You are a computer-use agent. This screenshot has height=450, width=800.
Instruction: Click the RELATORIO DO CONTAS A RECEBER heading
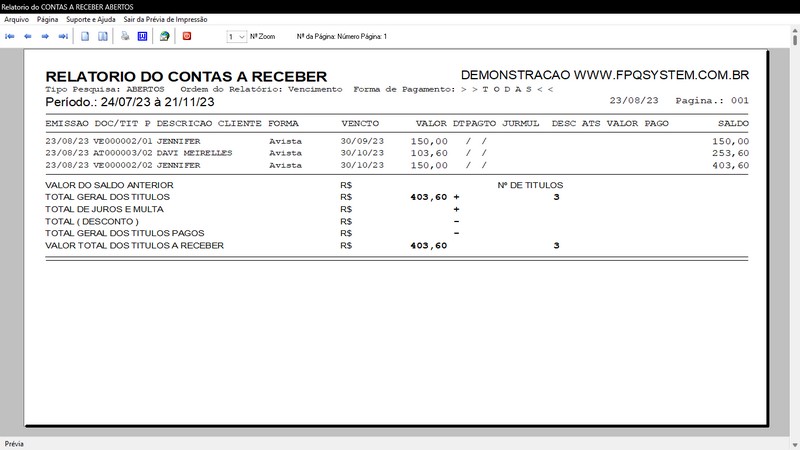coord(186,77)
